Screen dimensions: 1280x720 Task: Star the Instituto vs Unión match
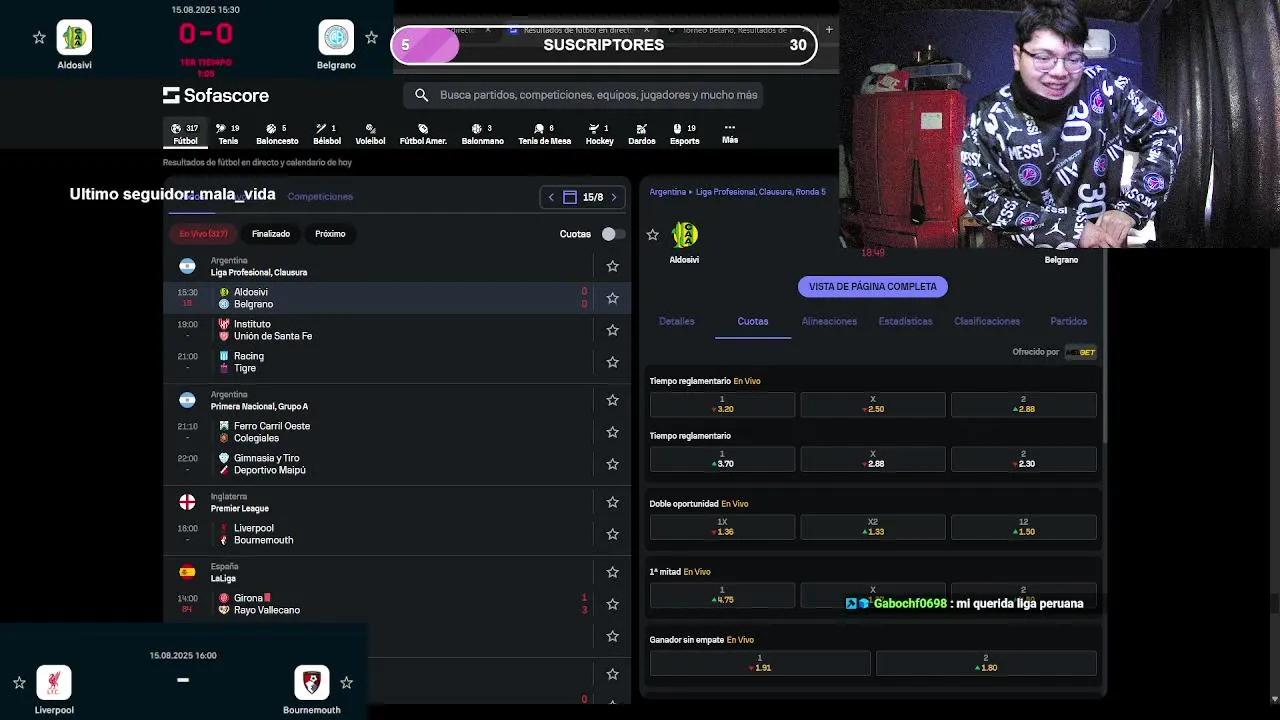tap(613, 330)
